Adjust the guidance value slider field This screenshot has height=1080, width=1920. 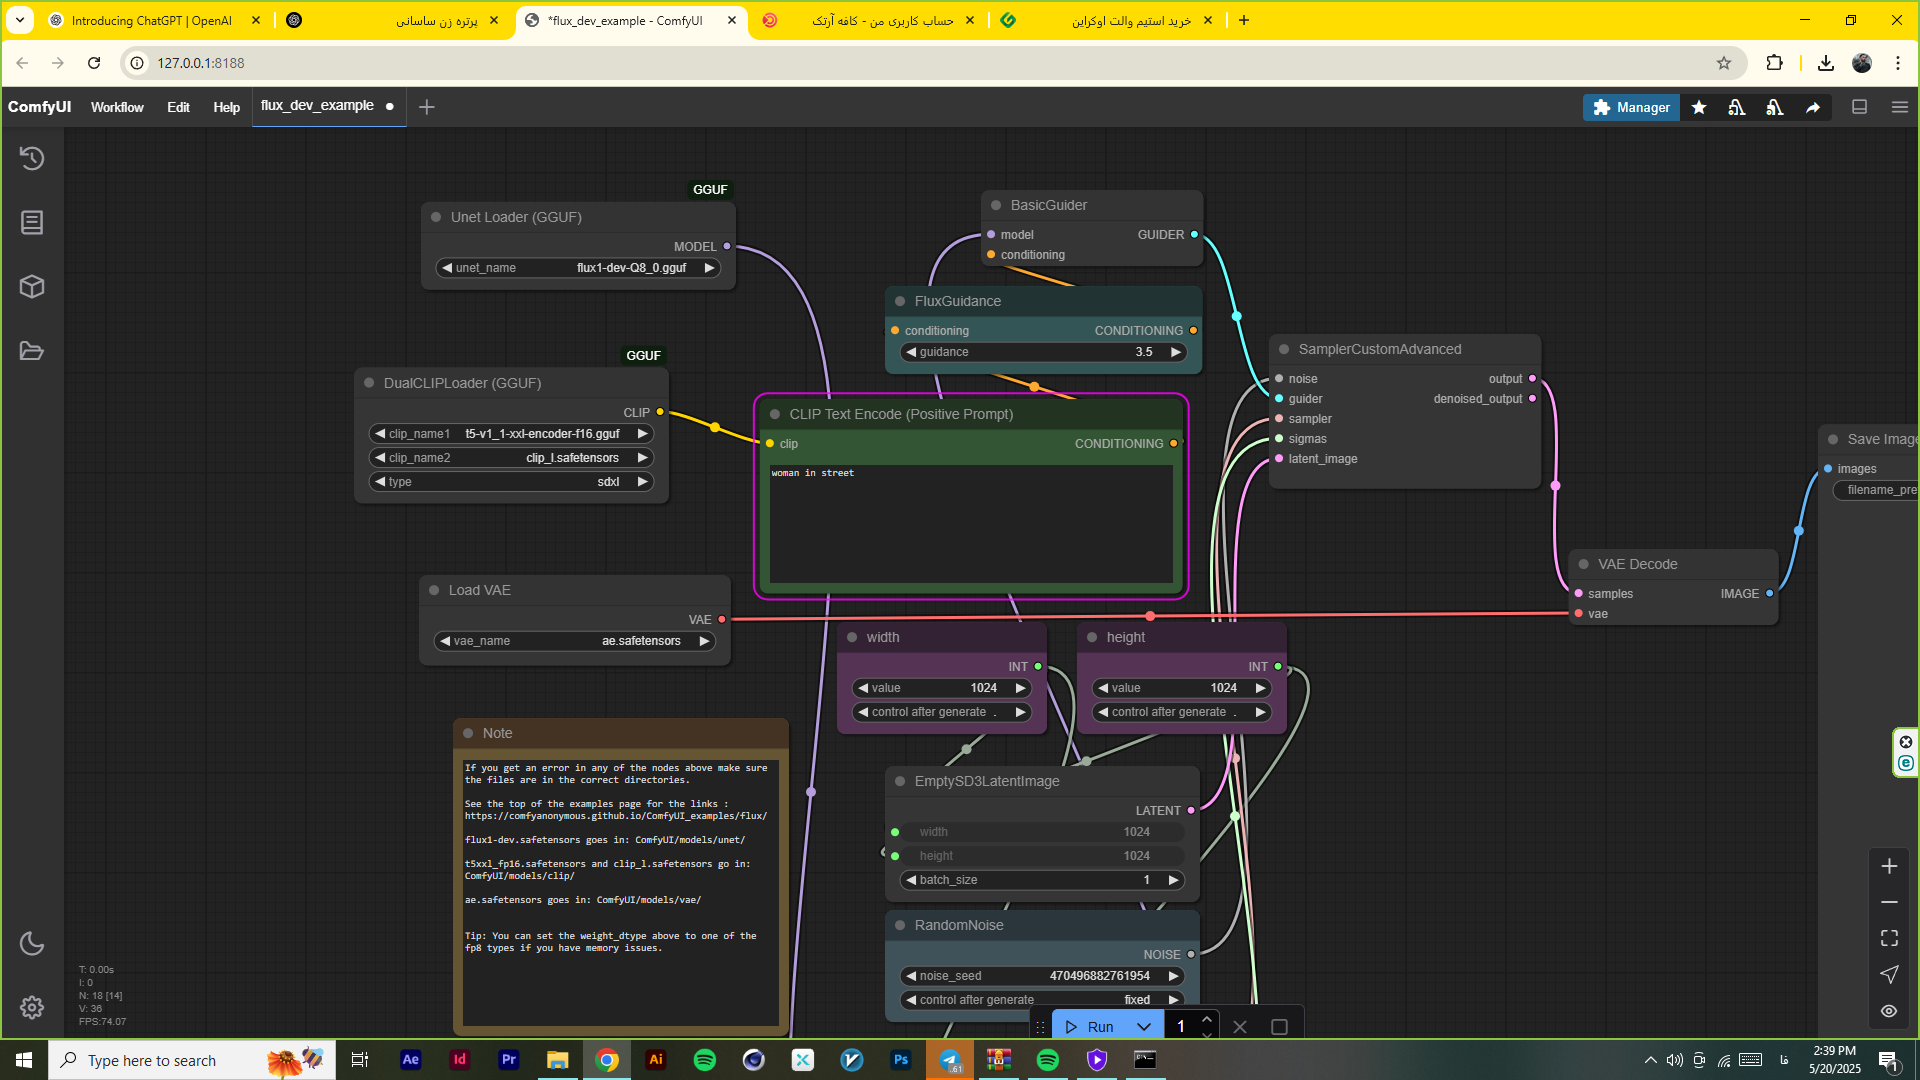(1043, 352)
